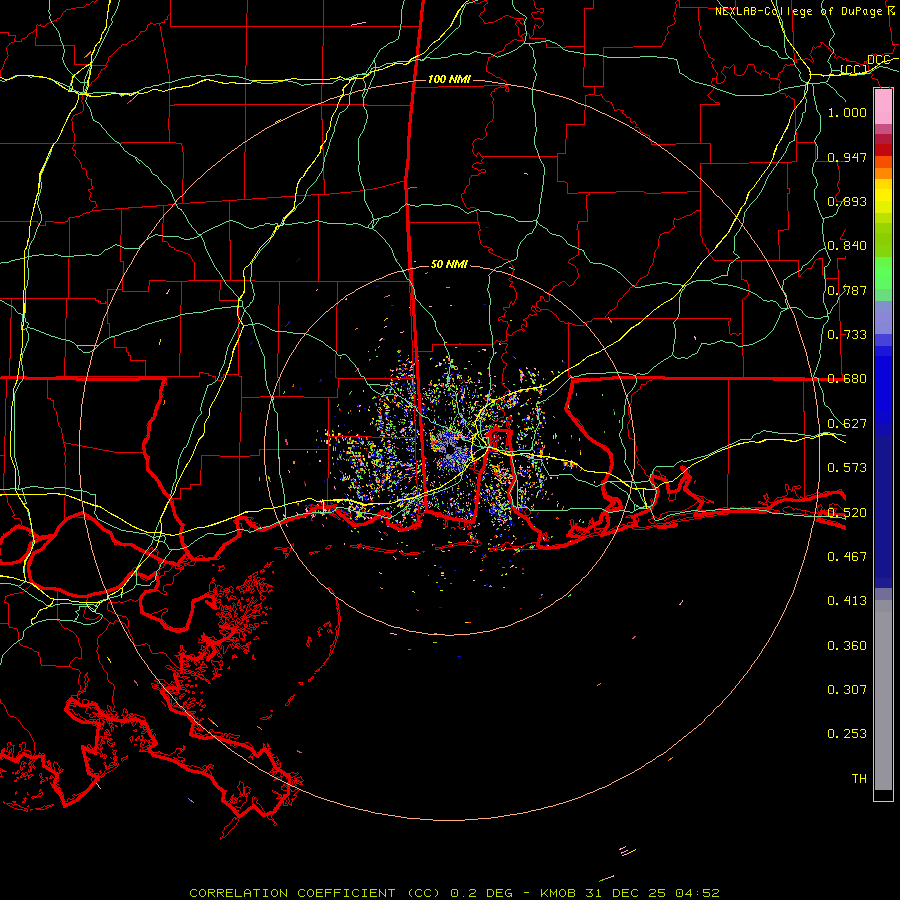Click the 0.680 scale value
The image size is (900, 900).
[x=847, y=379]
